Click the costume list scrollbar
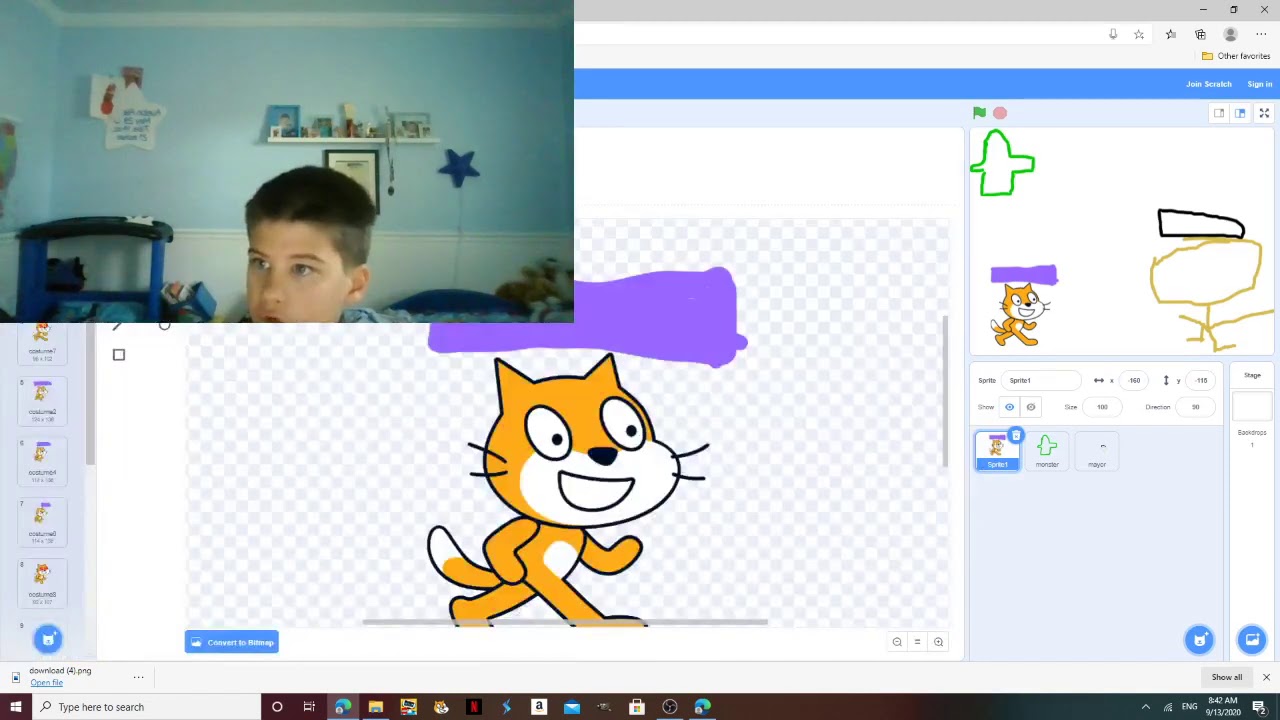The height and width of the screenshot is (720, 1280). pyautogui.click(x=90, y=395)
